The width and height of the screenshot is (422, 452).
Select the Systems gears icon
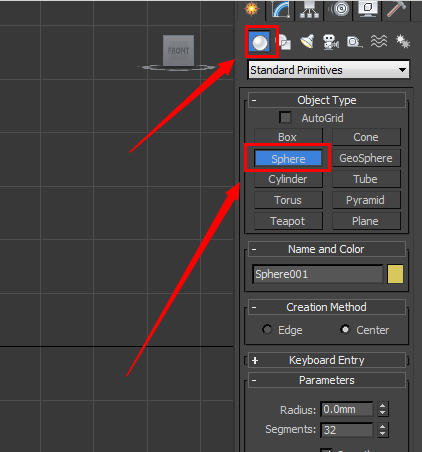click(x=403, y=42)
